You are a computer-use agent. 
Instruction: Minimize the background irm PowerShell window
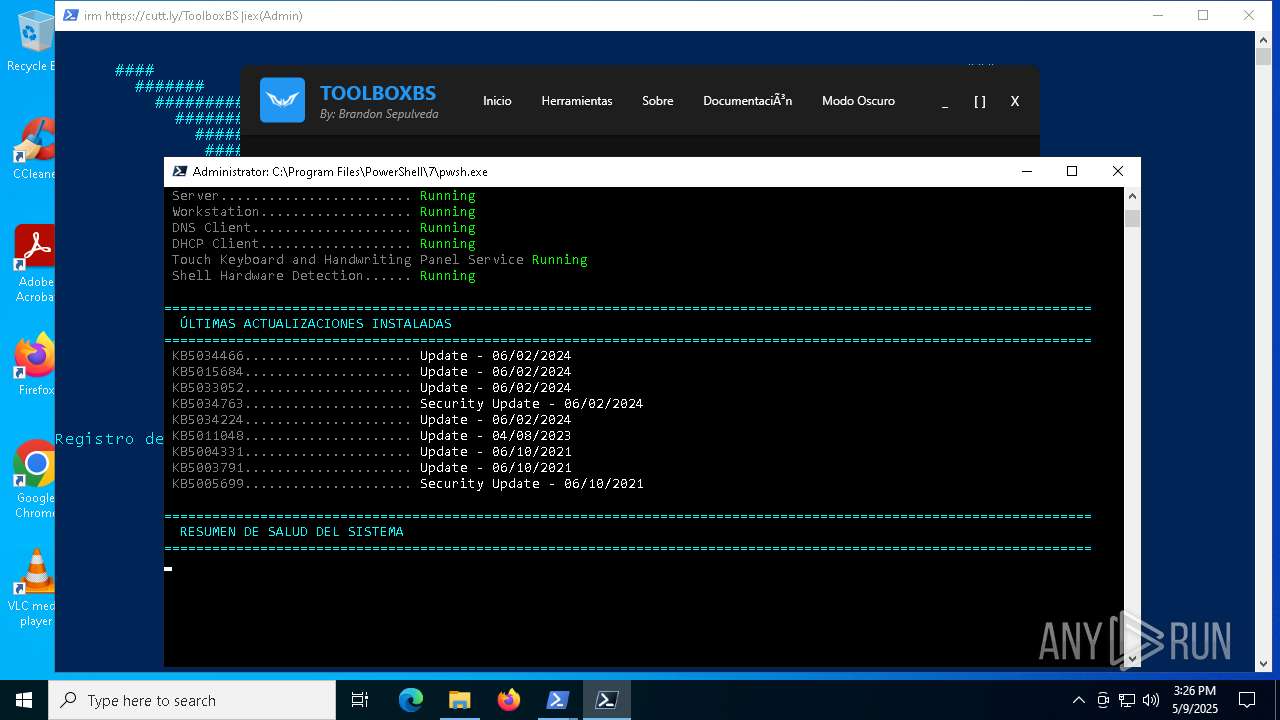tap(1157, 15)
